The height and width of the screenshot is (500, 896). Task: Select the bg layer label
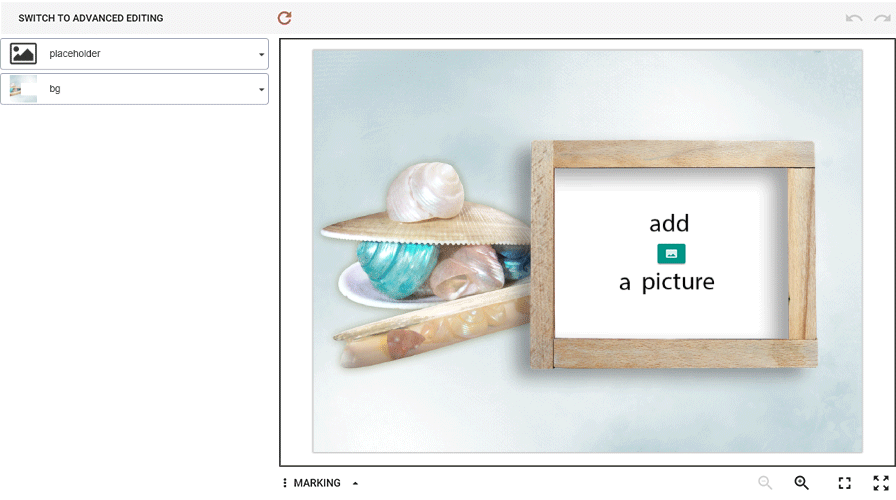[55, 89]
